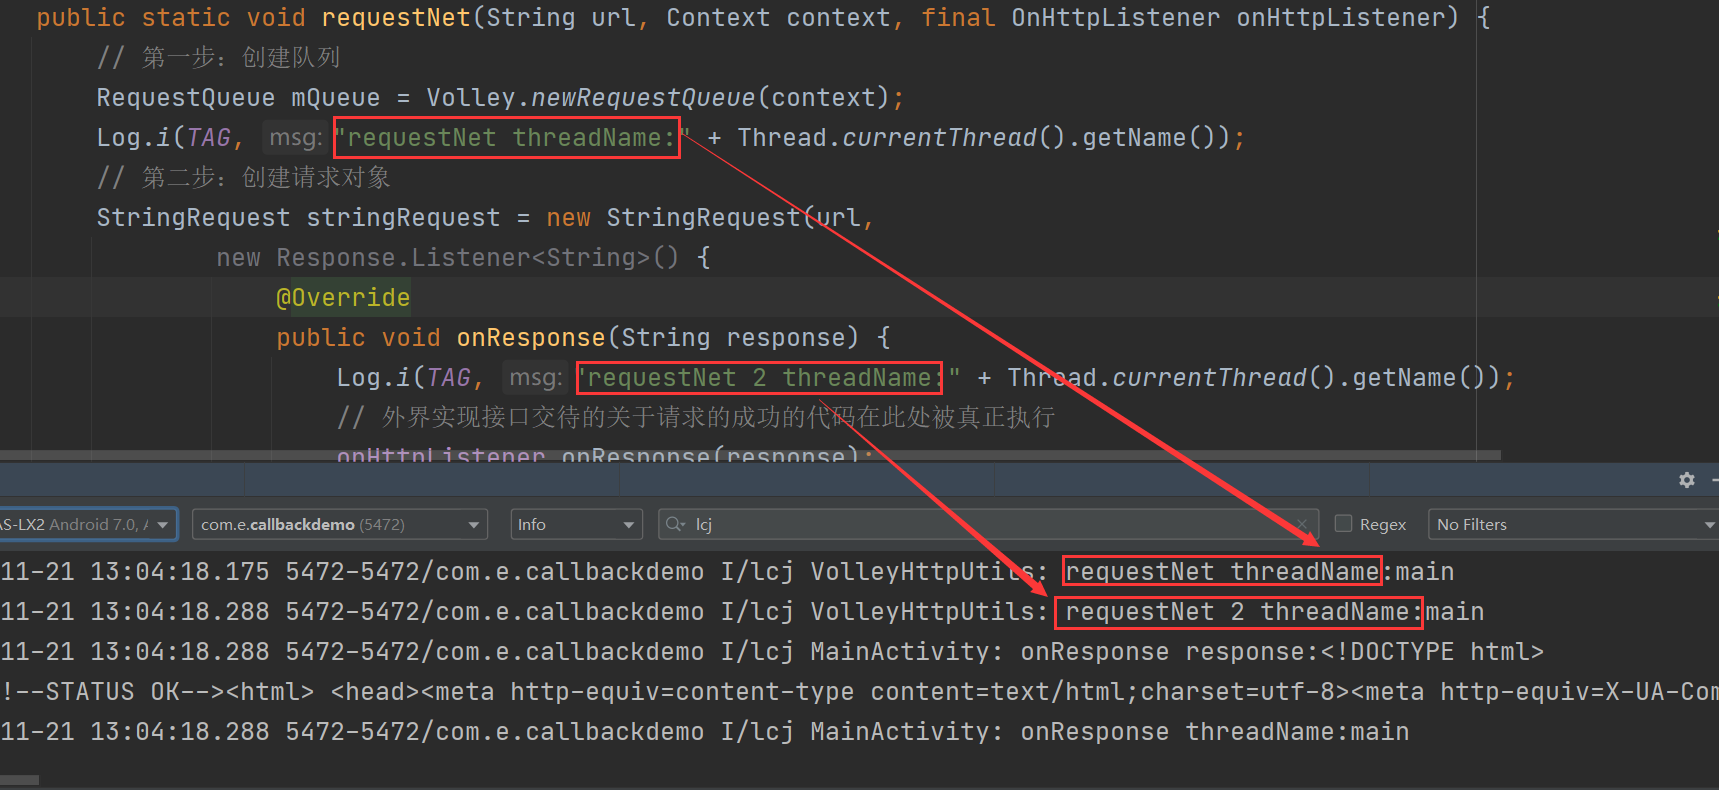
Task: Click the 第二步 comment line
Action: click(x=243, y=178)
